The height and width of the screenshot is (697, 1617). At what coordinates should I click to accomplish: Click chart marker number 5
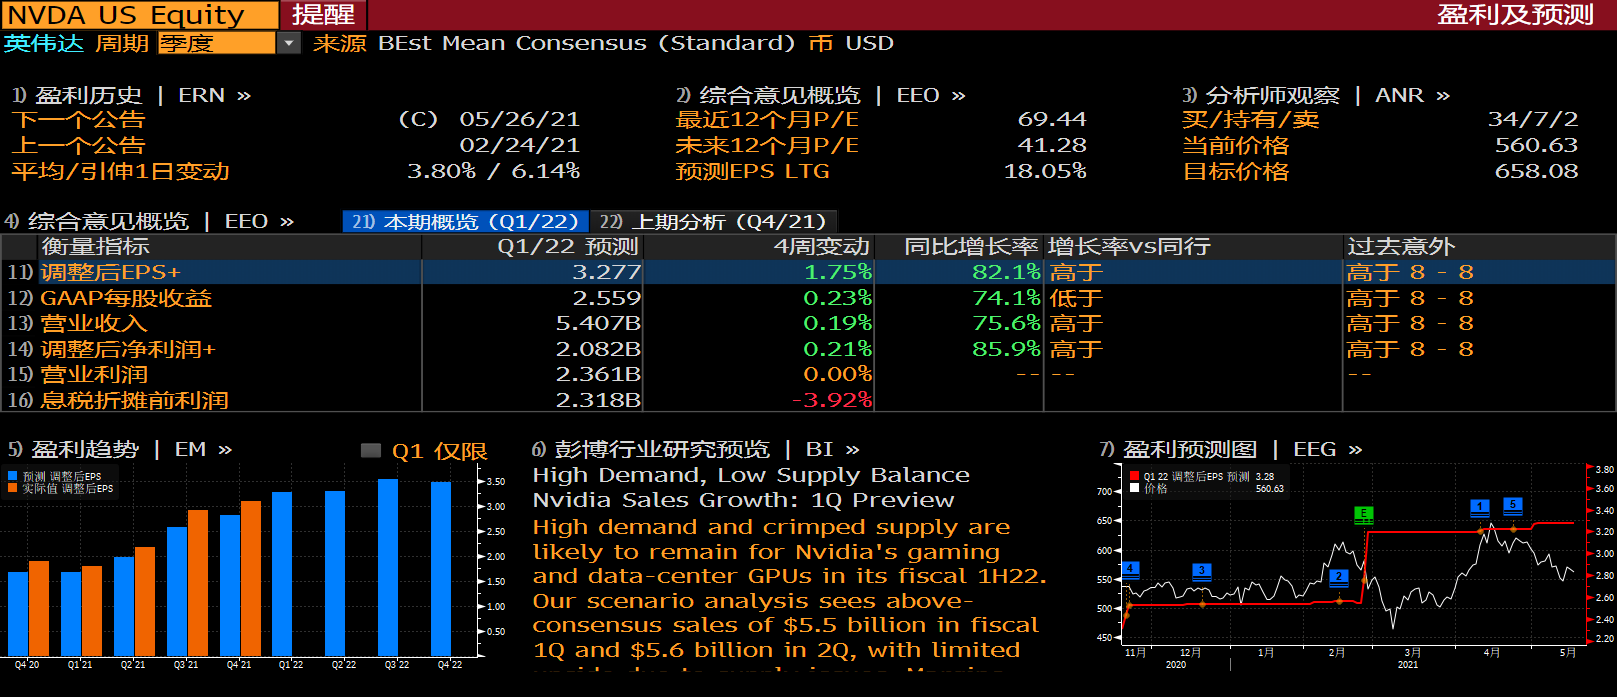coord(1513,505)
